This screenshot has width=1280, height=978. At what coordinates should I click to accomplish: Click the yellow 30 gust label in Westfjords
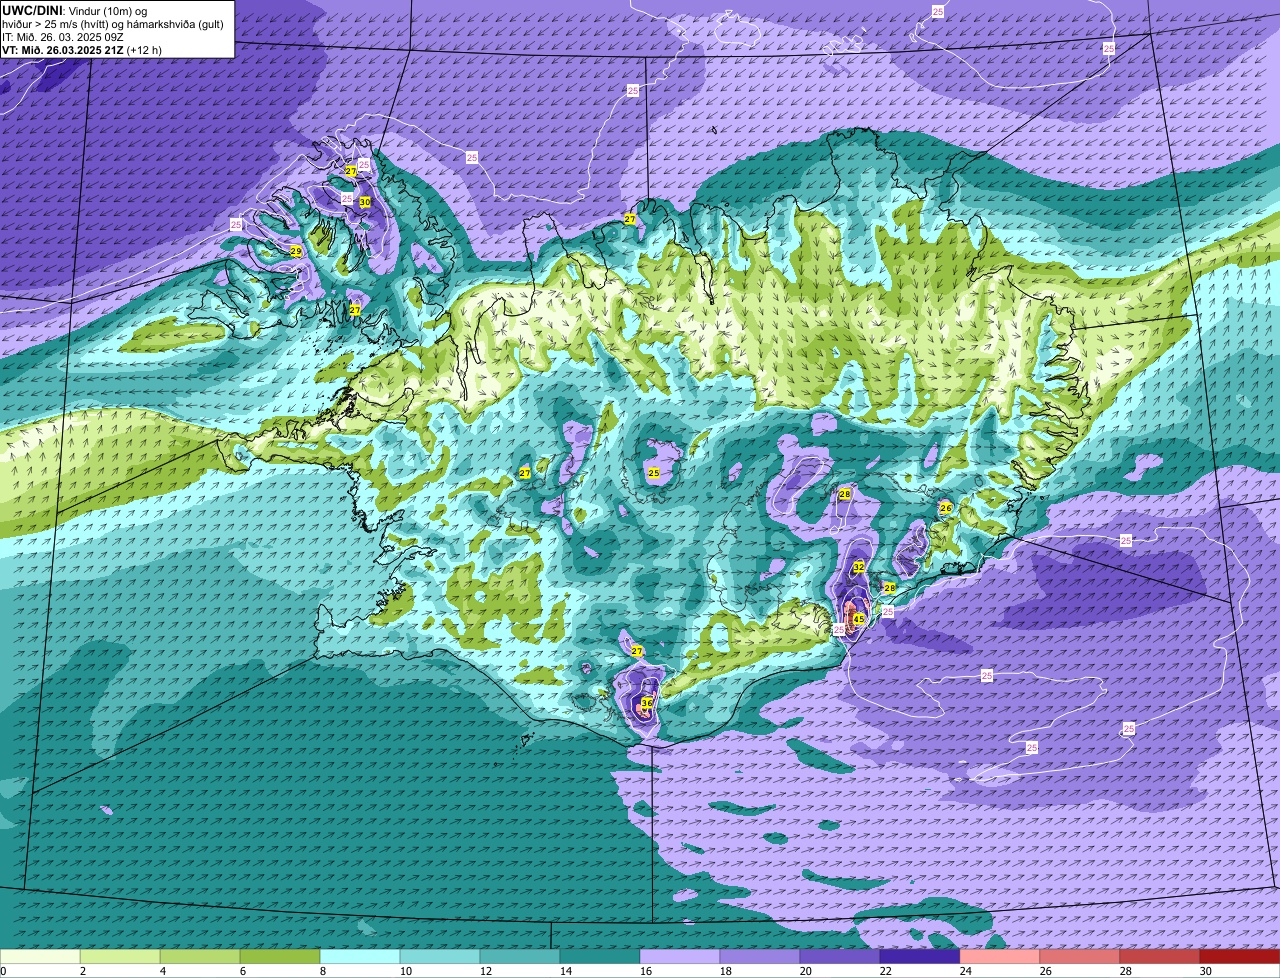[x=365, y=202]
